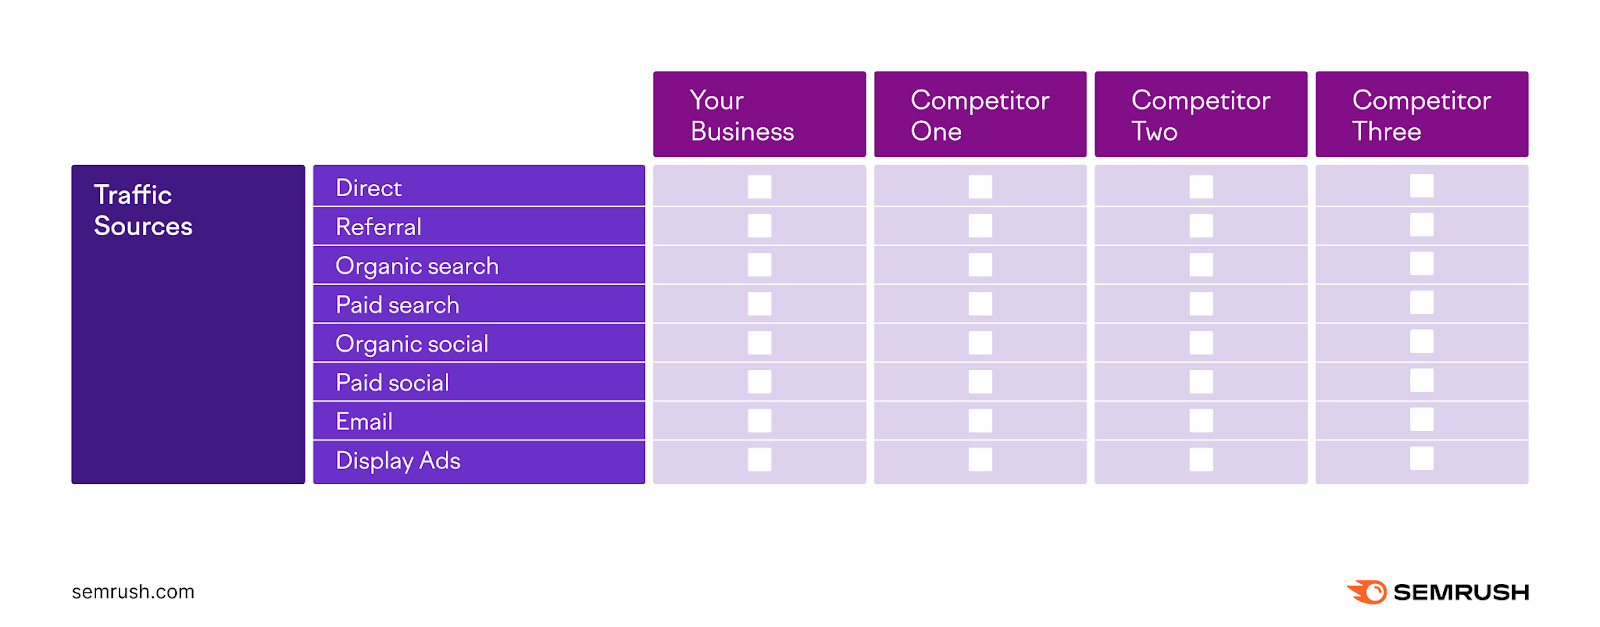The width and height of the screenshot is (1600, 627).
Task: Select the Competitor One column header
Action: [980, 115]
